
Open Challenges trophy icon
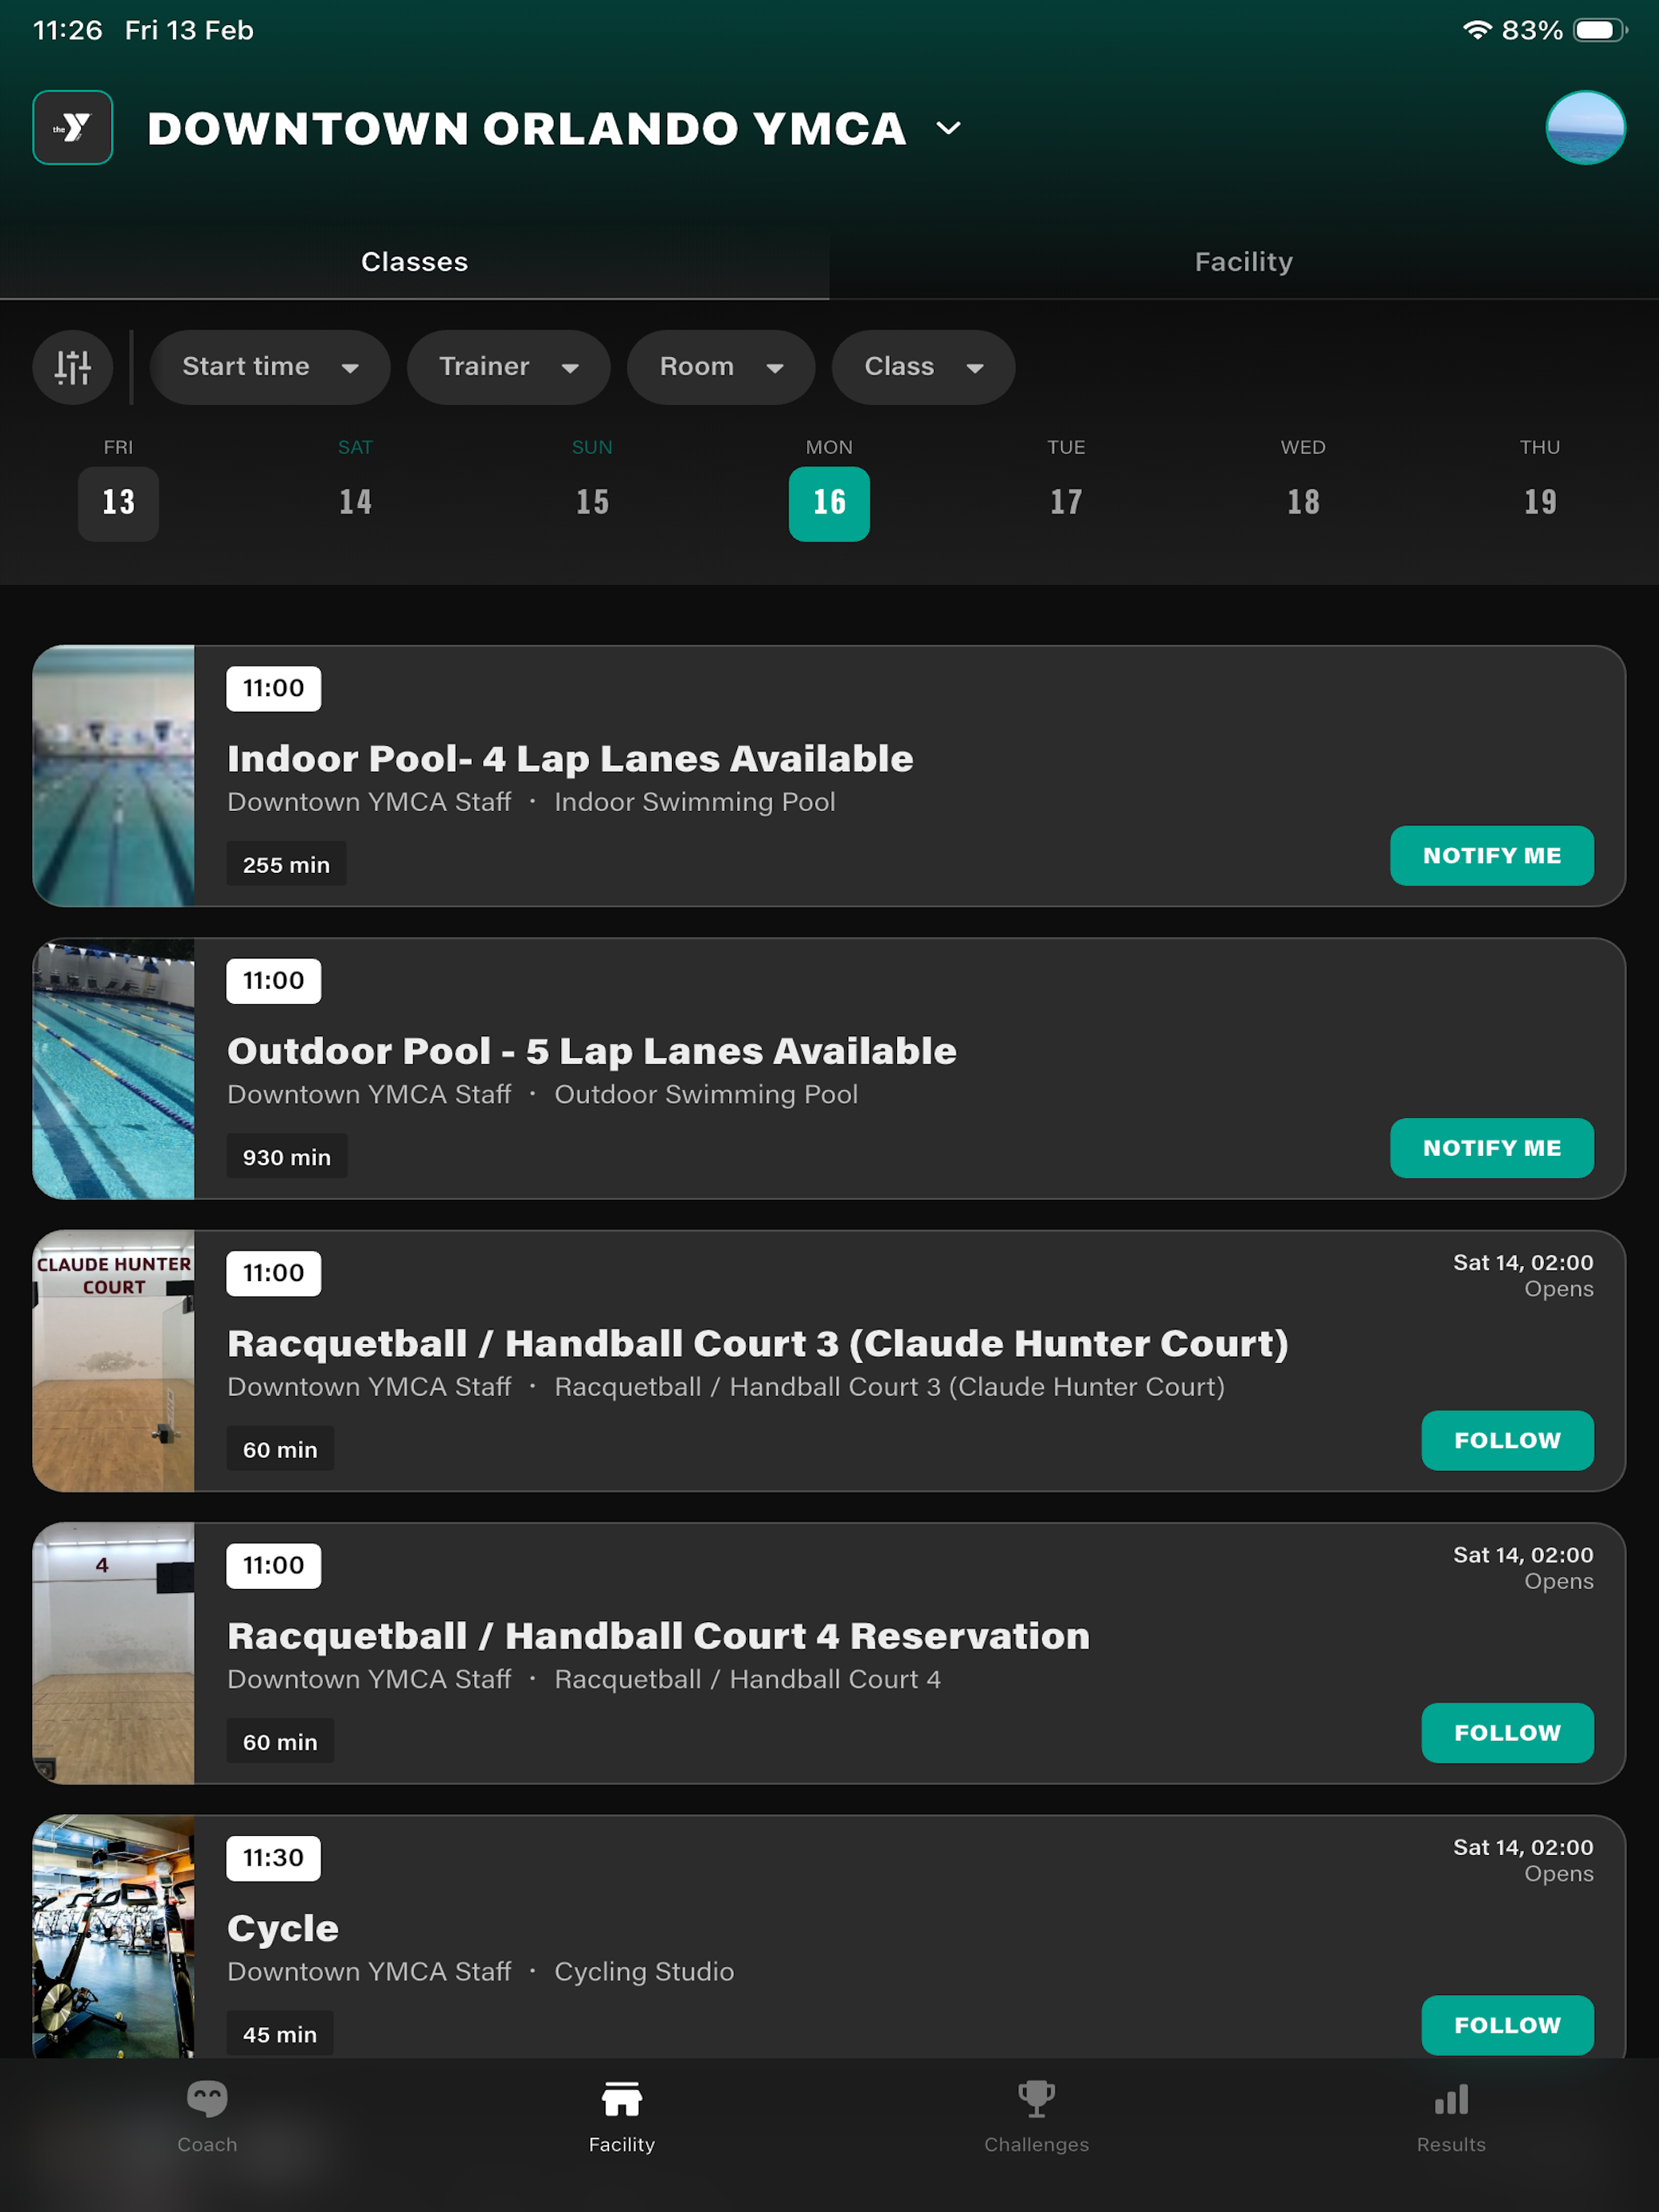click(x=1036, y=2099)
